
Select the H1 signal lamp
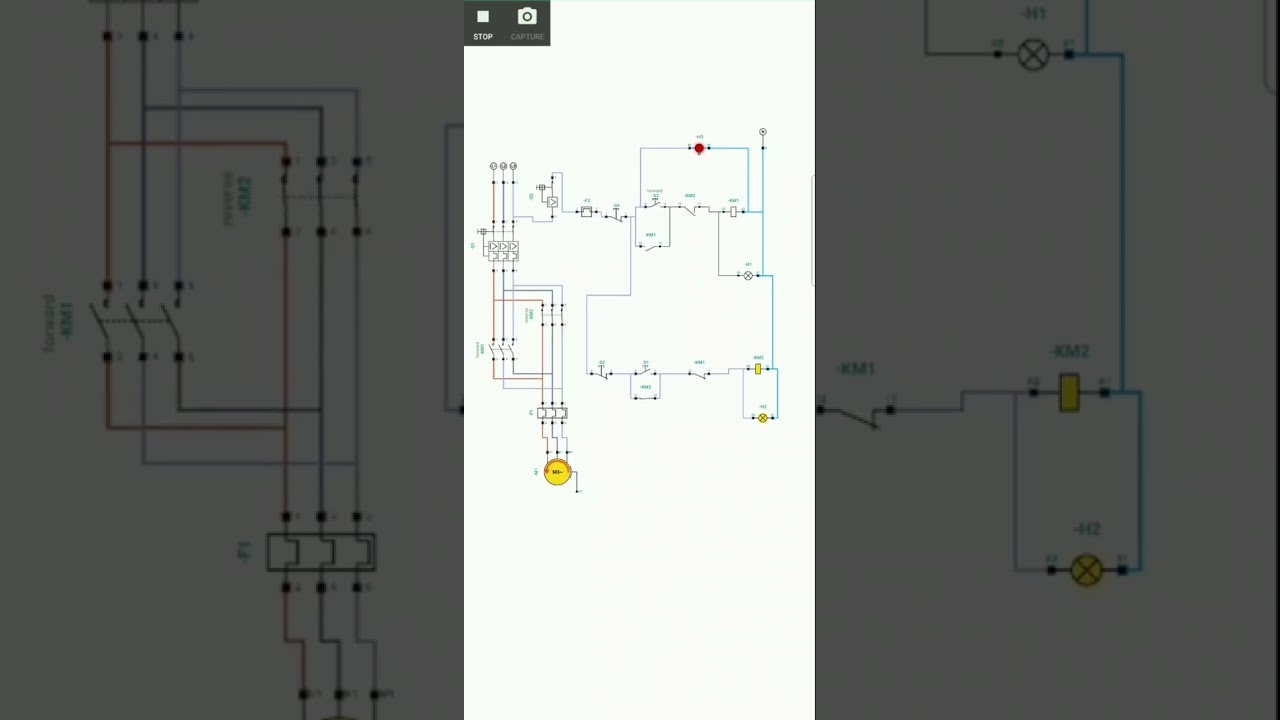tap(748, 275)
